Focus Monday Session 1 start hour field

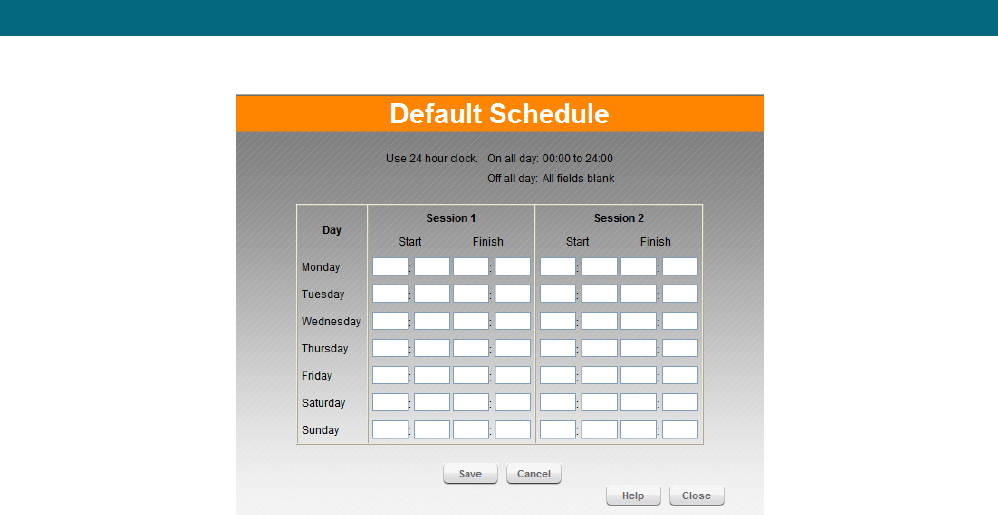(x=390, y=267)
